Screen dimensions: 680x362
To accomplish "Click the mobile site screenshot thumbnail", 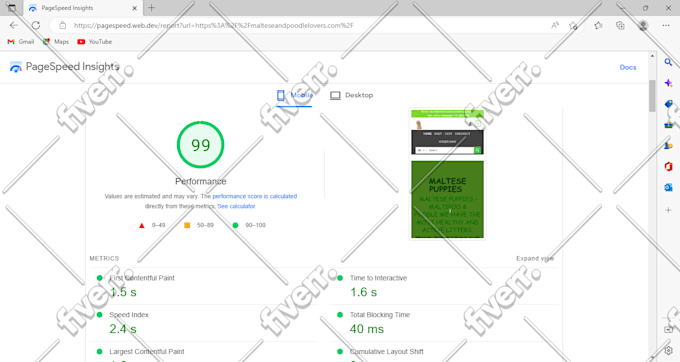I will click(447, 174).
